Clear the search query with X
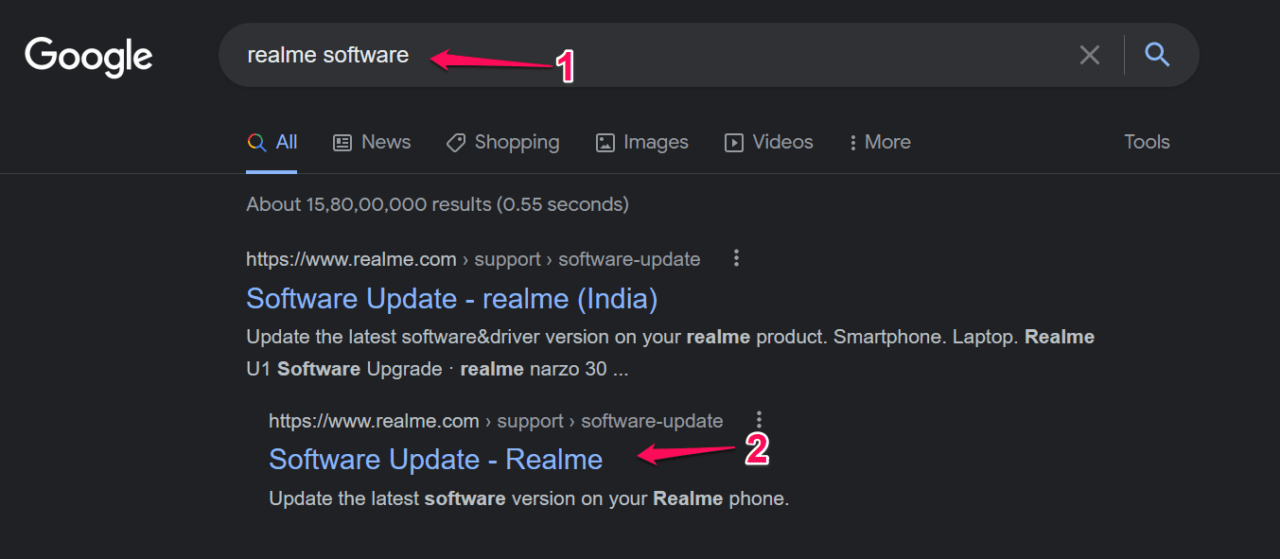 [1089, 56]
